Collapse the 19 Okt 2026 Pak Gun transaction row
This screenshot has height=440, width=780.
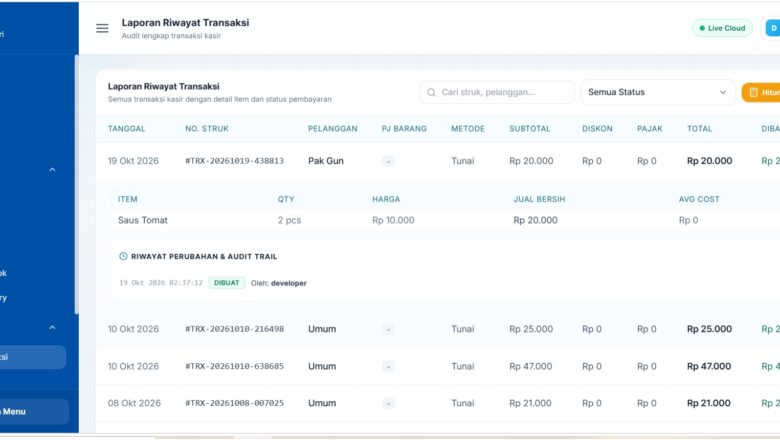(438, 161)
